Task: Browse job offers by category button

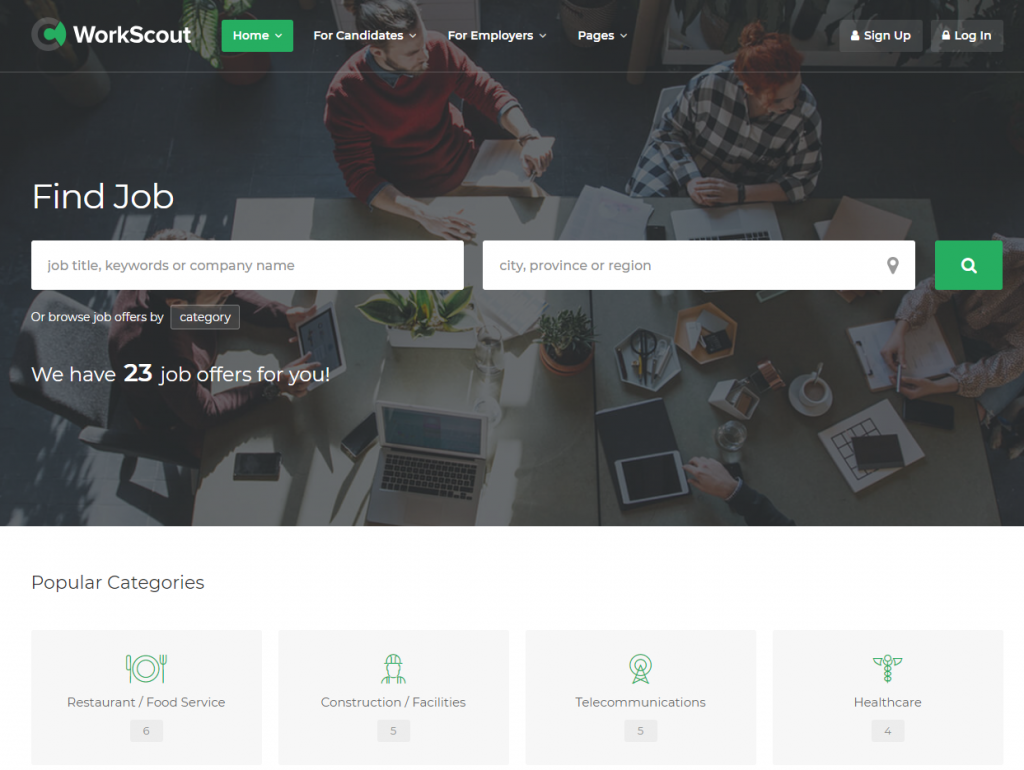Action: coord(205,317)
